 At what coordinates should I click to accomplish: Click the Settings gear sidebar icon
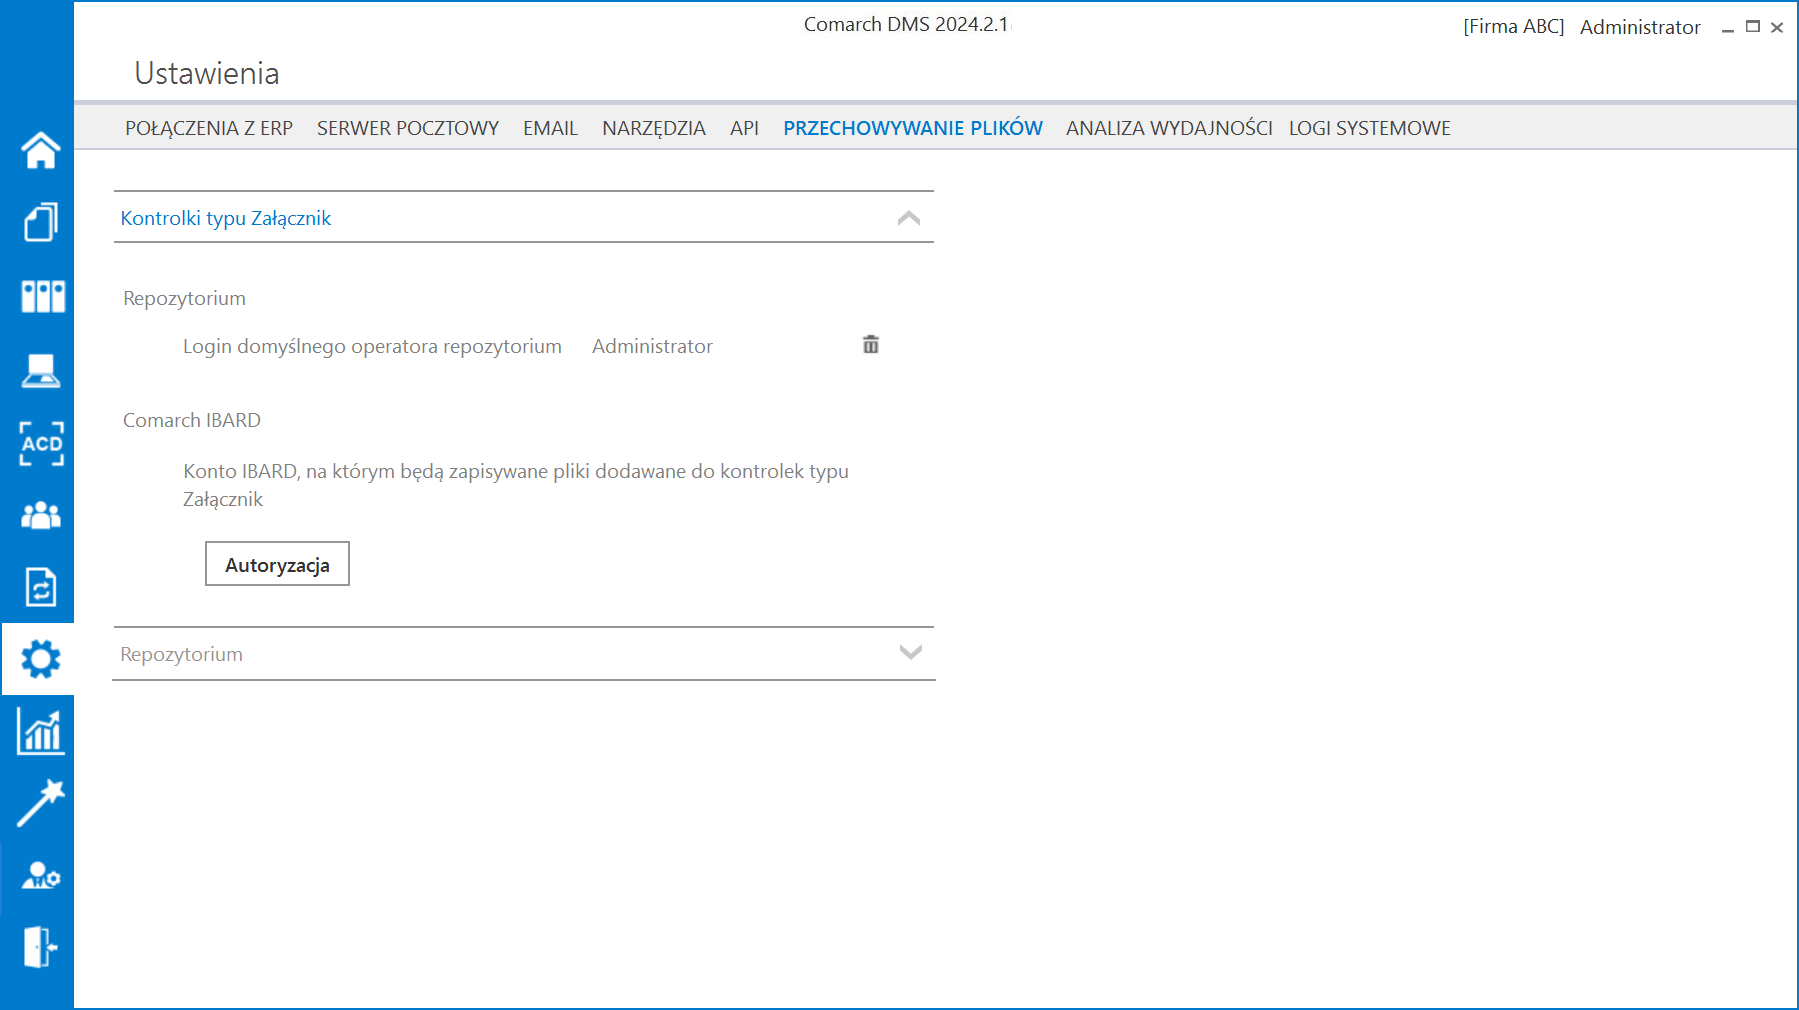(x=41, y=659)
